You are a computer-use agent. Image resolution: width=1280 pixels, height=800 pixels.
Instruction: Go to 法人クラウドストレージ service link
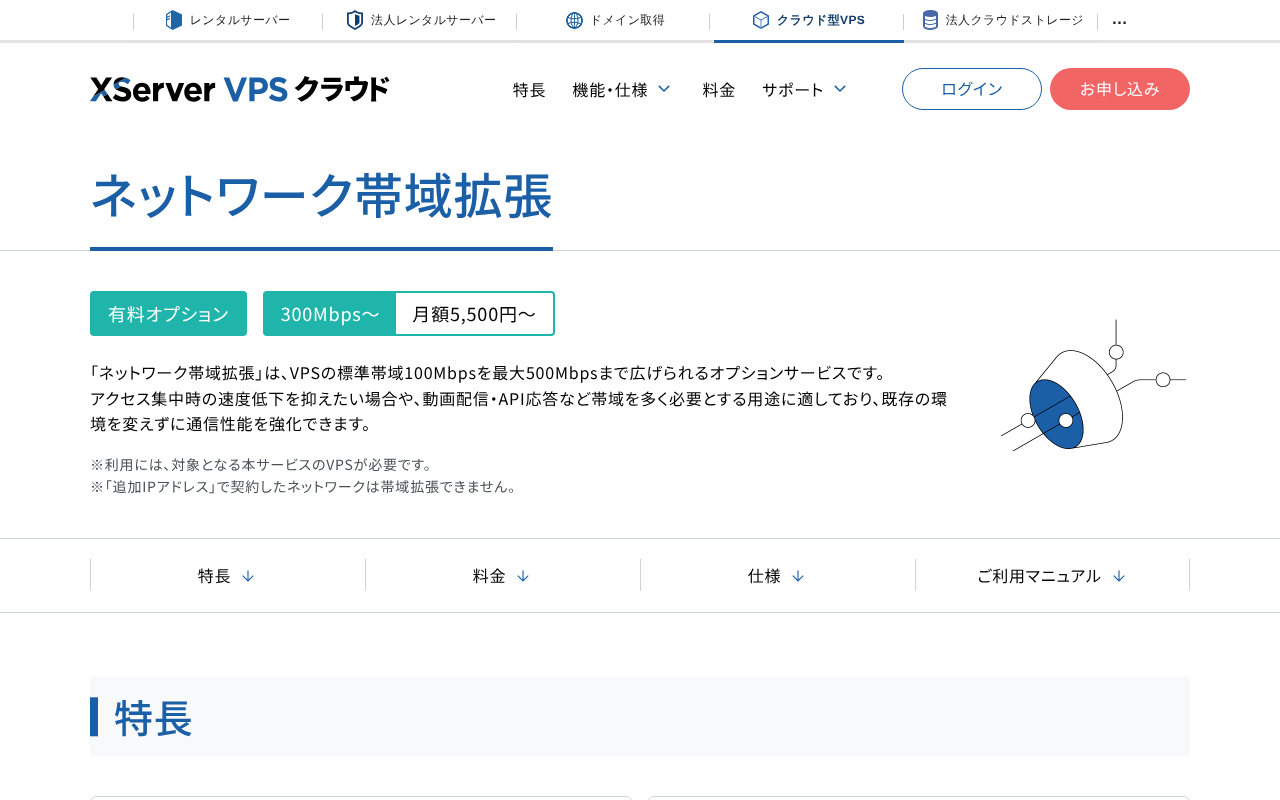pos(1001,21)
